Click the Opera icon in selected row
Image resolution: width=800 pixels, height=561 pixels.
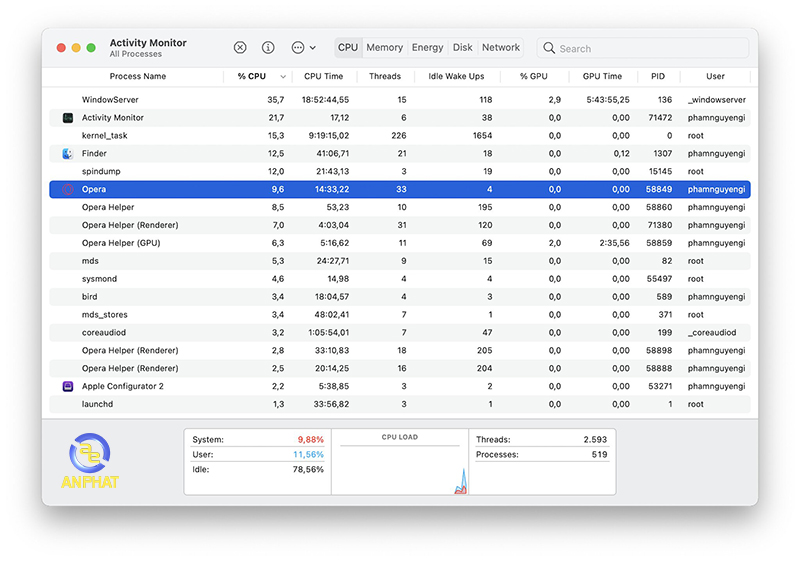pos(67,189)
